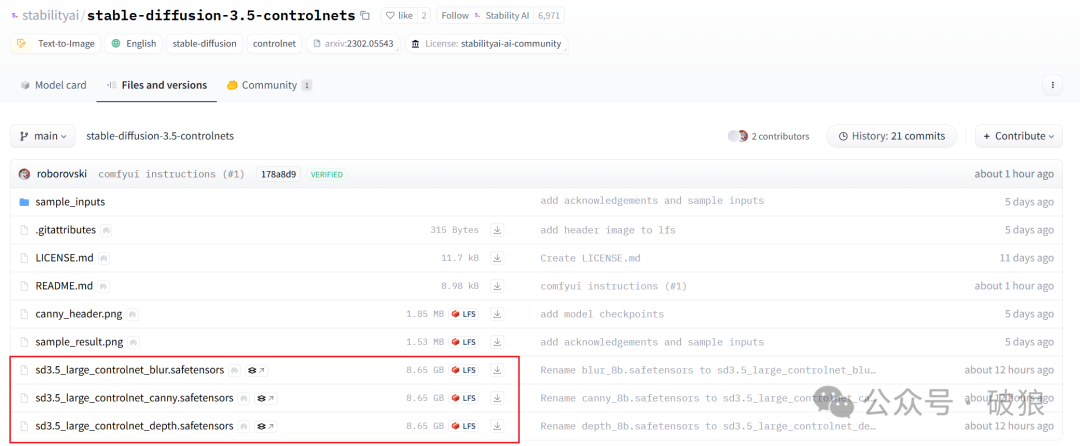Open the sample_inputs folder
This screenshot has width=1080, height=446.
pyautogui.click(x=70, y=202)
